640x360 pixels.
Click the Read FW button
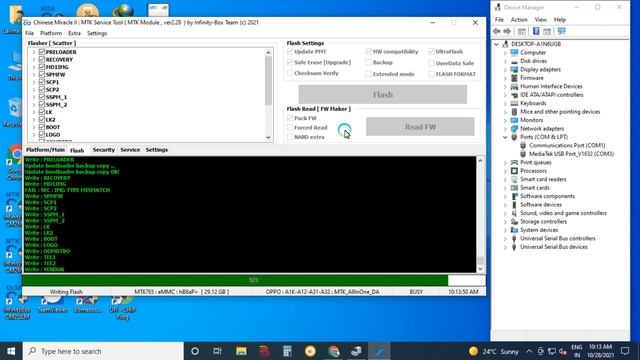click(420, 127)
